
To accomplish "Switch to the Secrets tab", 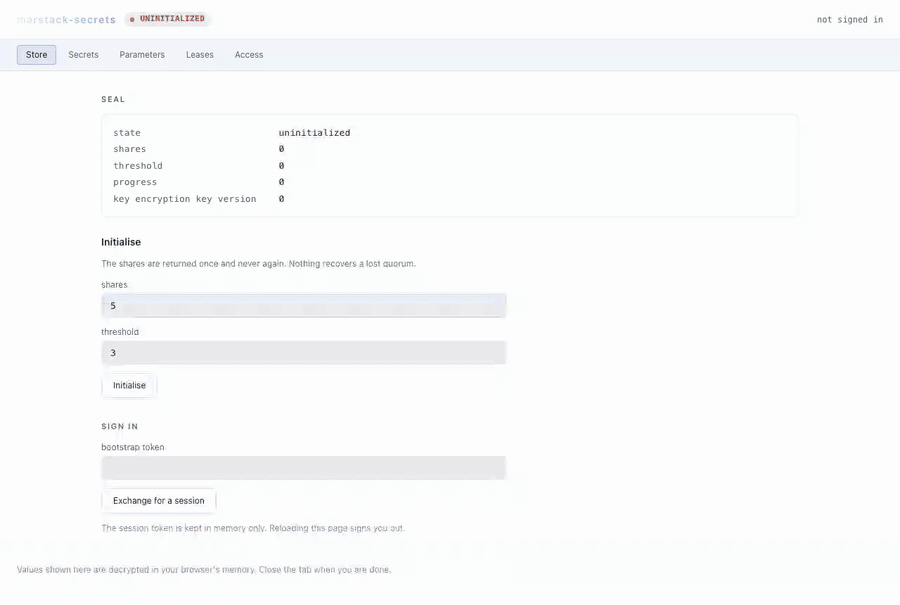I will (x=83, y=55).
